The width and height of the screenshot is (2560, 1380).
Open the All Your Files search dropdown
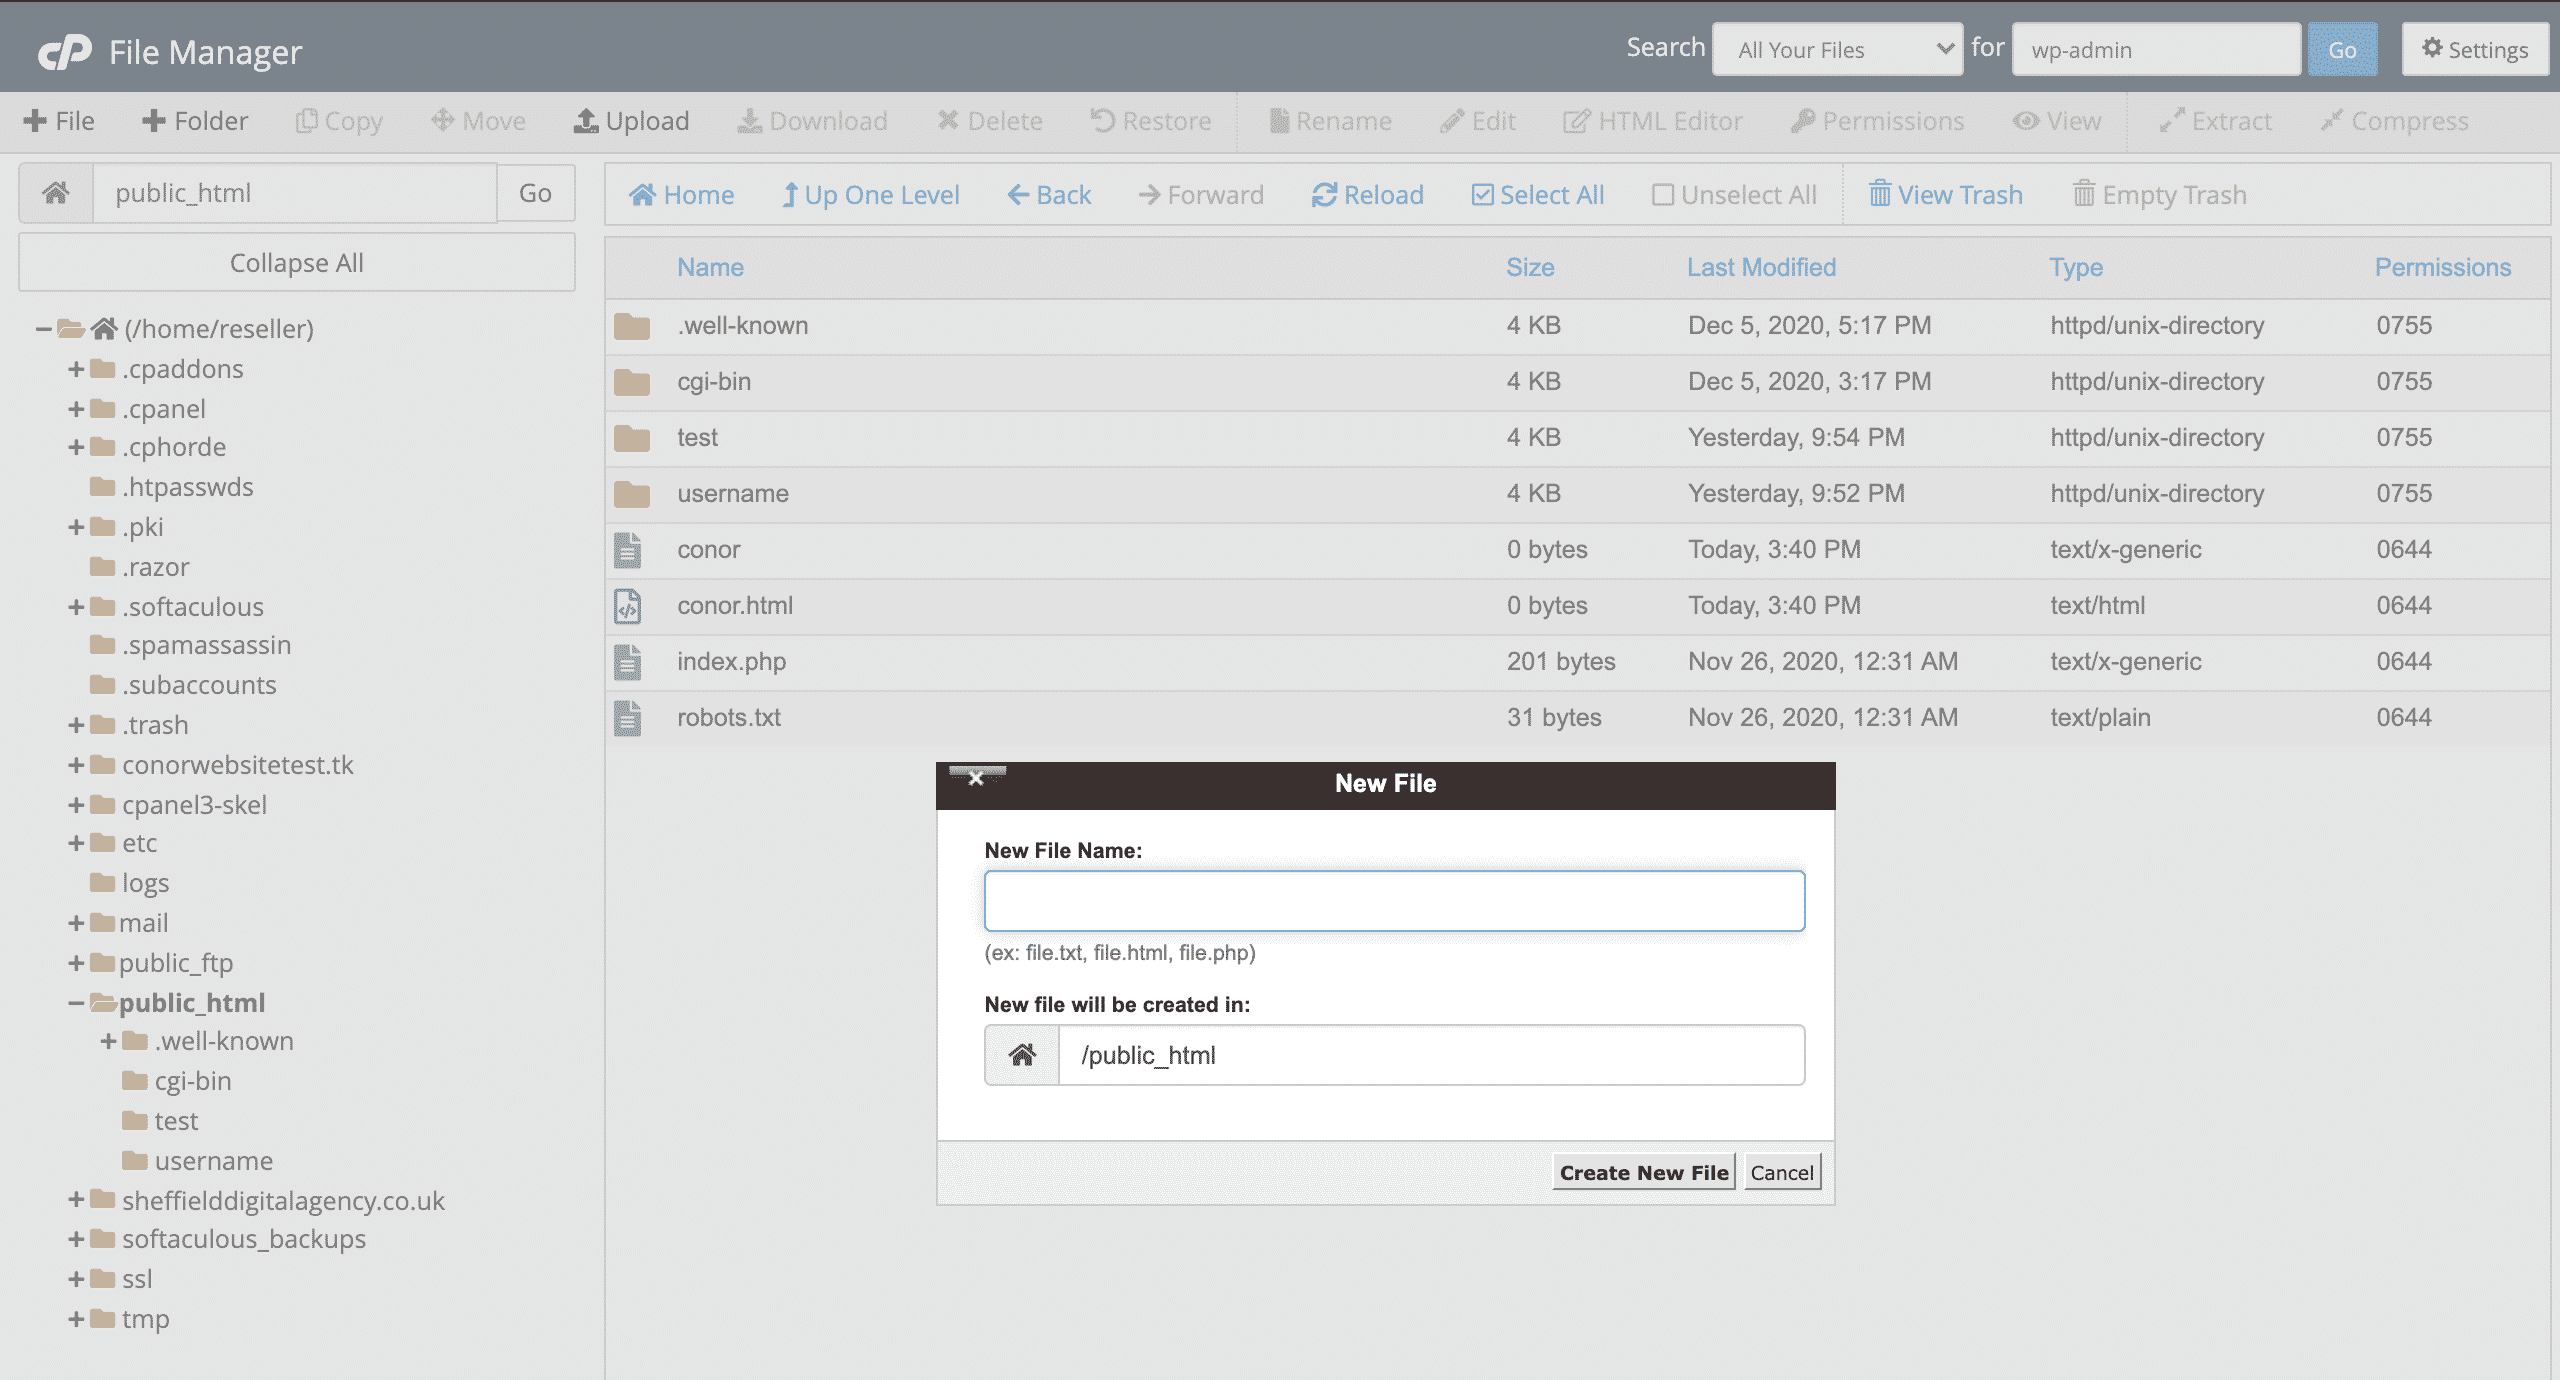coord(1838,49)
